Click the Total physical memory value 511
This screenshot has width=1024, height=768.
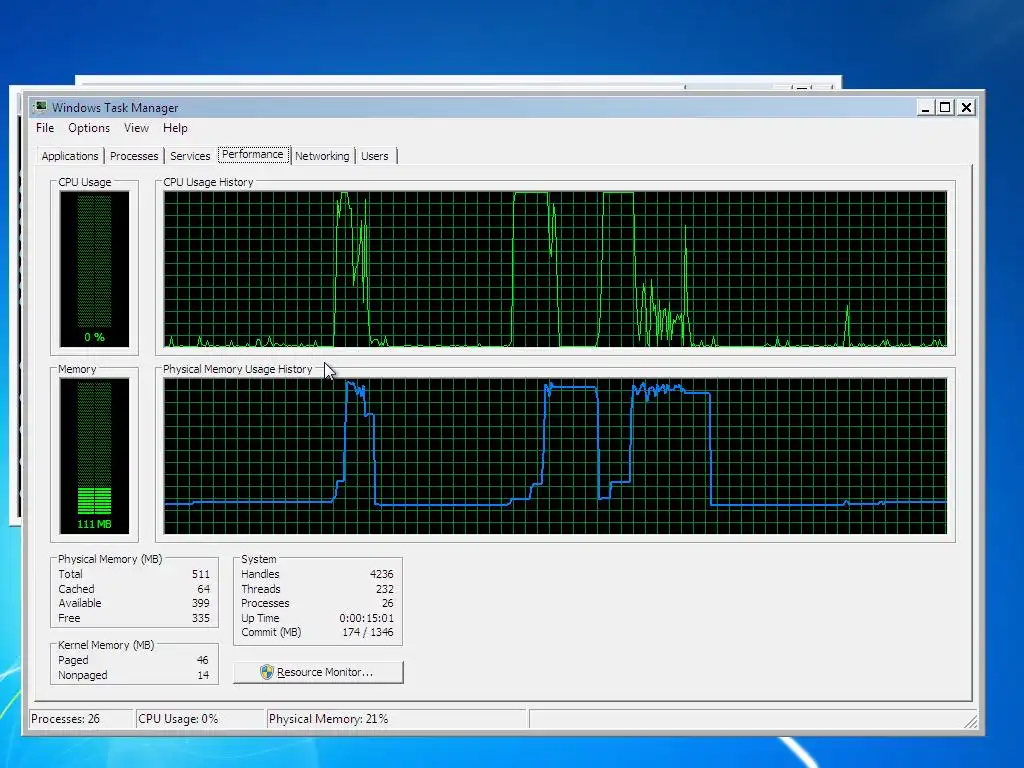tap(200, 574)
